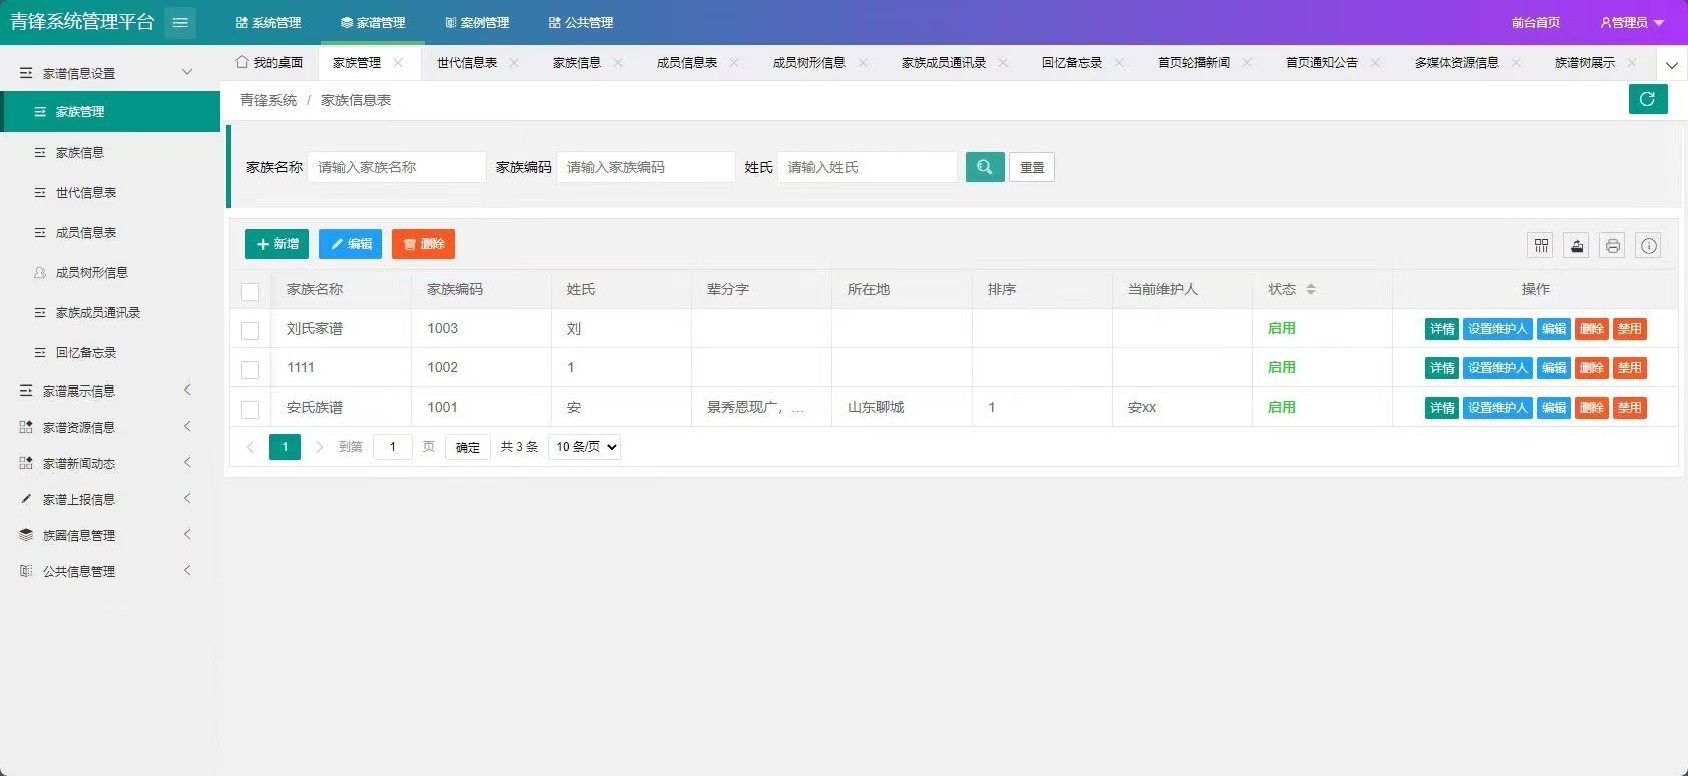Click 设置维护人 for 安氏族谱 row
The height and width of the screenshot is (776, 1688).
1497,408
